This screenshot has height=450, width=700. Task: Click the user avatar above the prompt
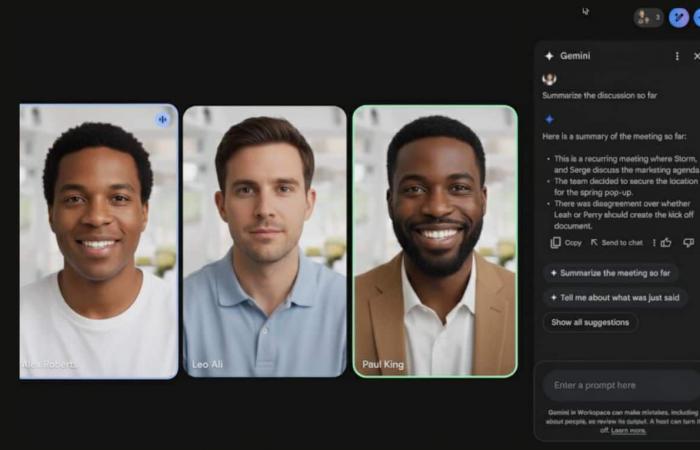pyautogui.click(x=549, y=79)
